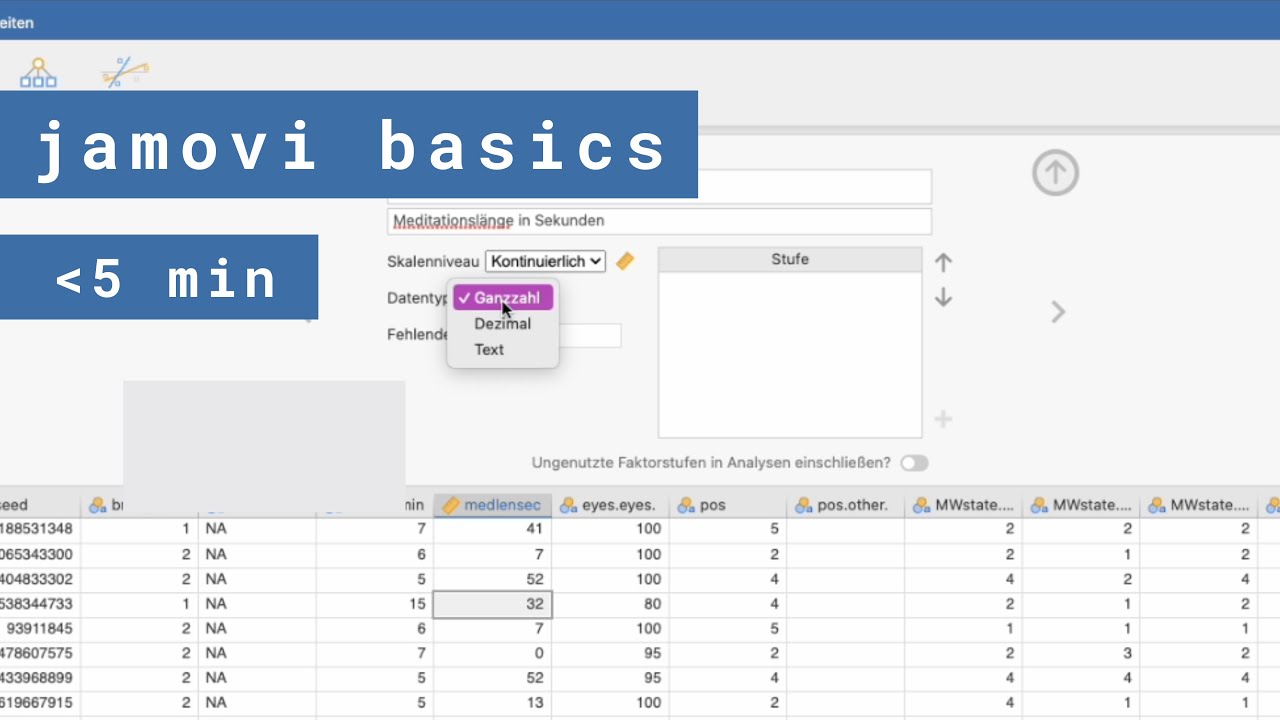Select the medlensec column header
This screenshot has width=1280, height=720.
point(492,505)
